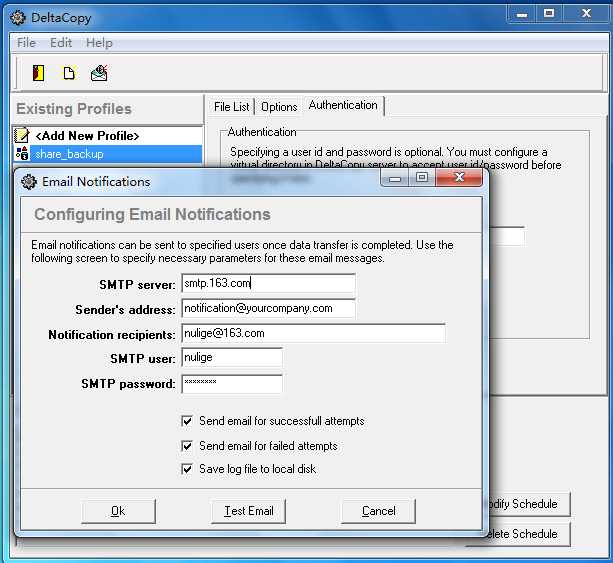Click the SMTP password input field
The image size is (613, 563).
click(x=232, y=384)
